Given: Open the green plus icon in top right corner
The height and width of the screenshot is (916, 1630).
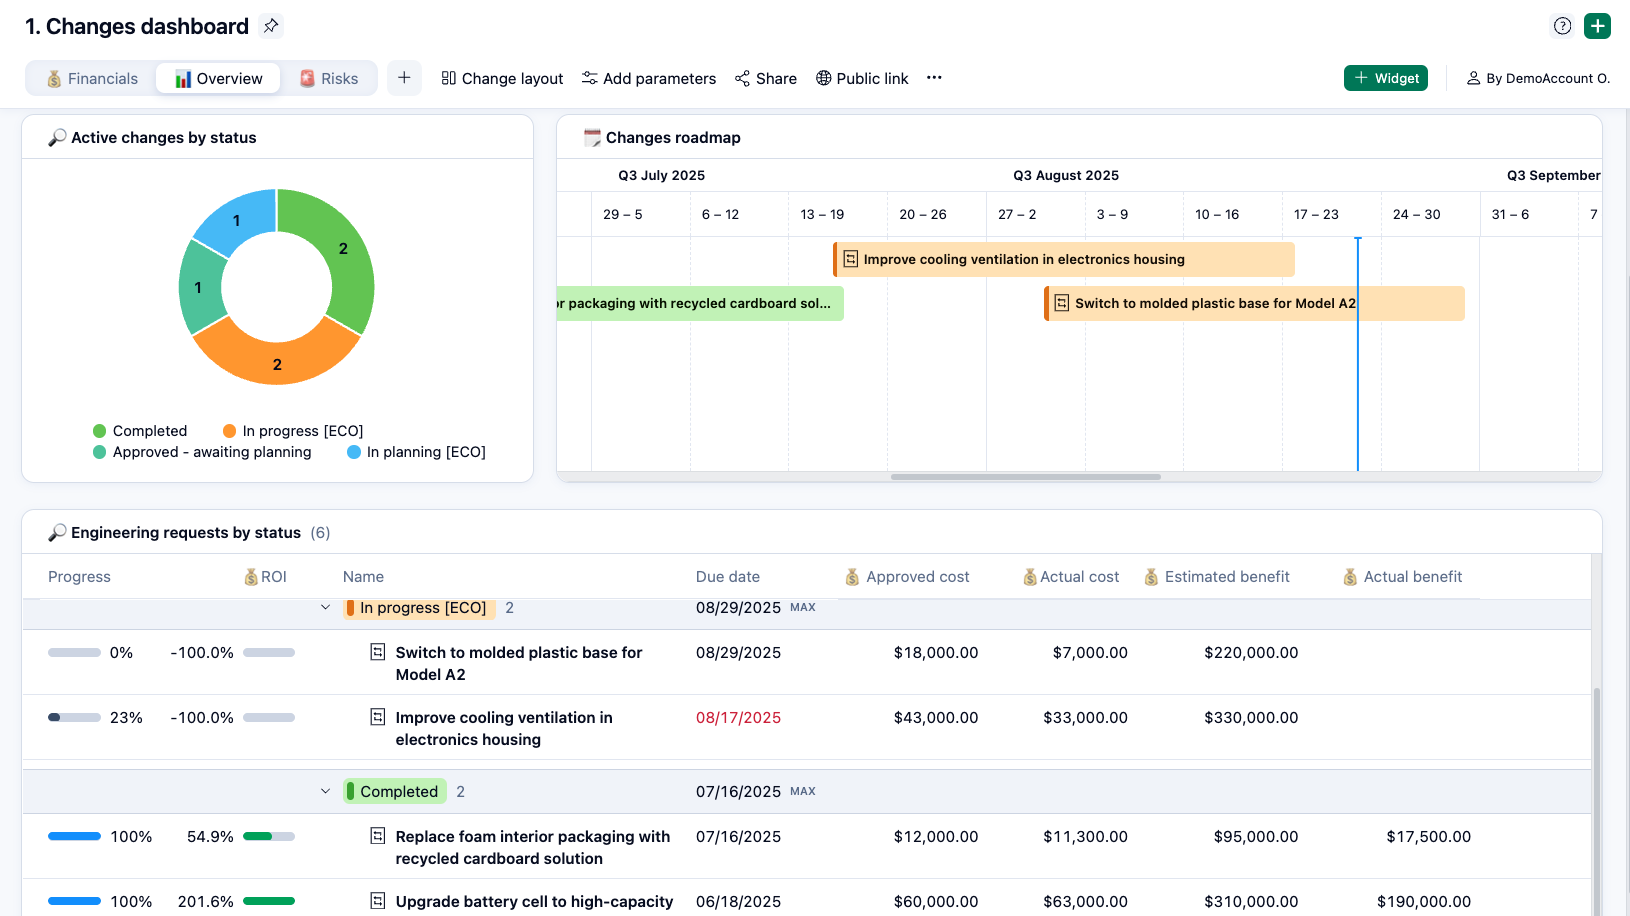Looking at the screenshot, I should (x=1597, y=26).
